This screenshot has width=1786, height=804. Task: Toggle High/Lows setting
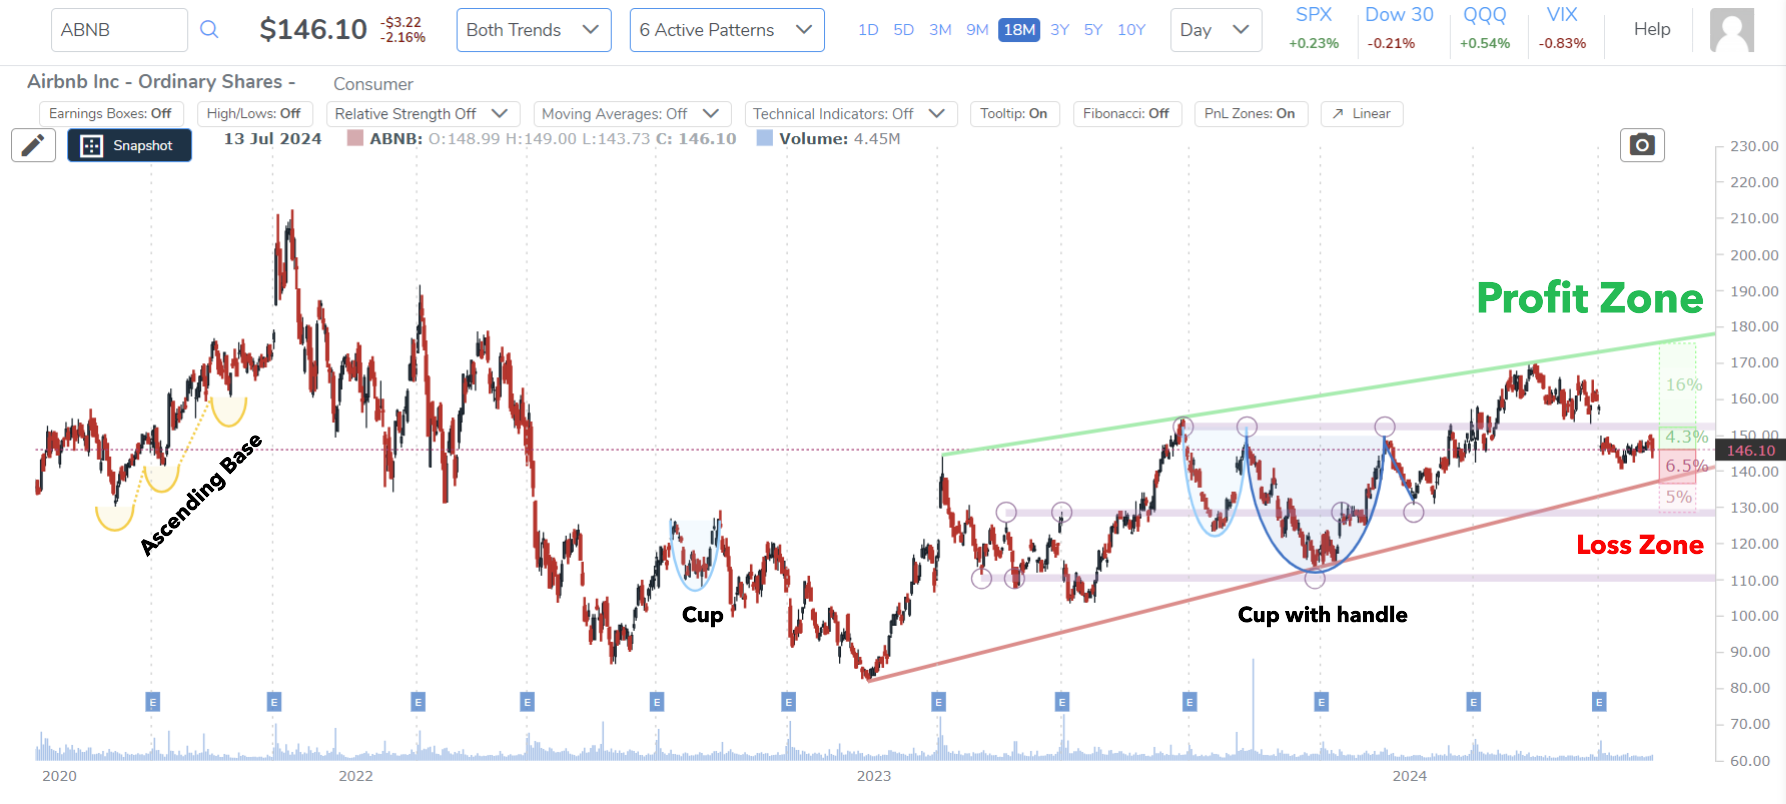point(254,114)
